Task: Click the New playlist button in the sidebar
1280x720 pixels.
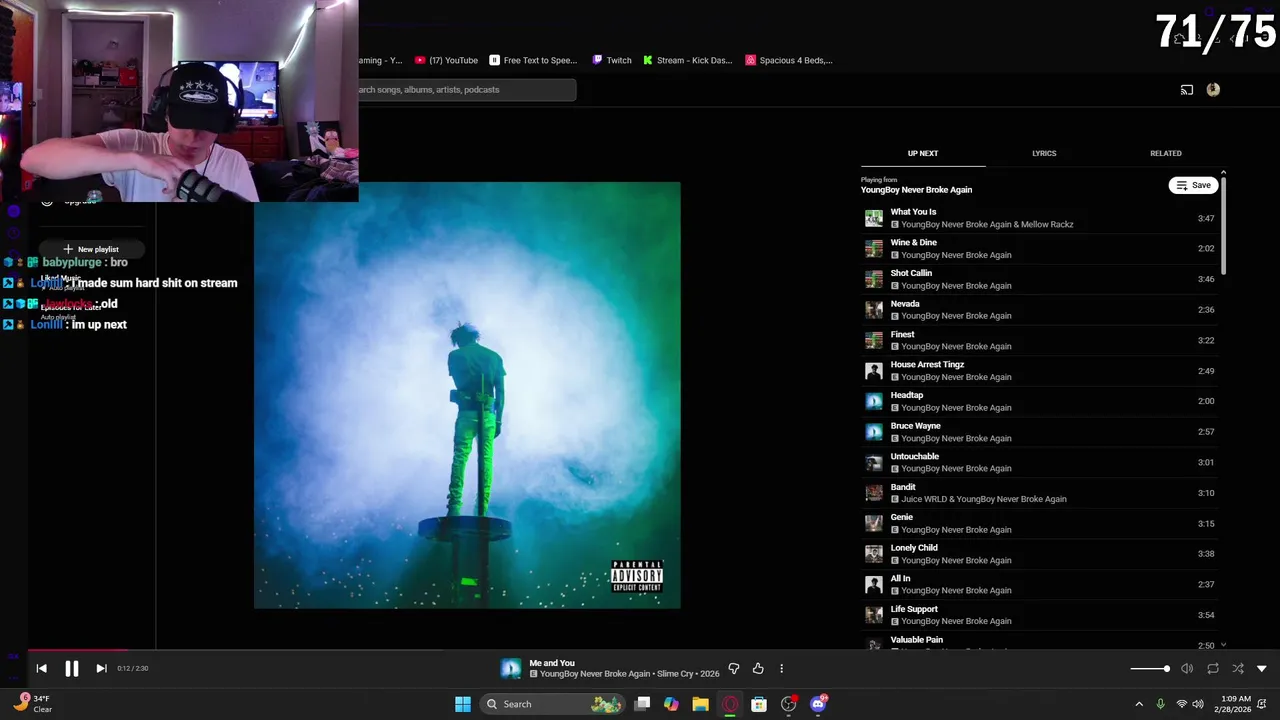Action: pos(91,249)
